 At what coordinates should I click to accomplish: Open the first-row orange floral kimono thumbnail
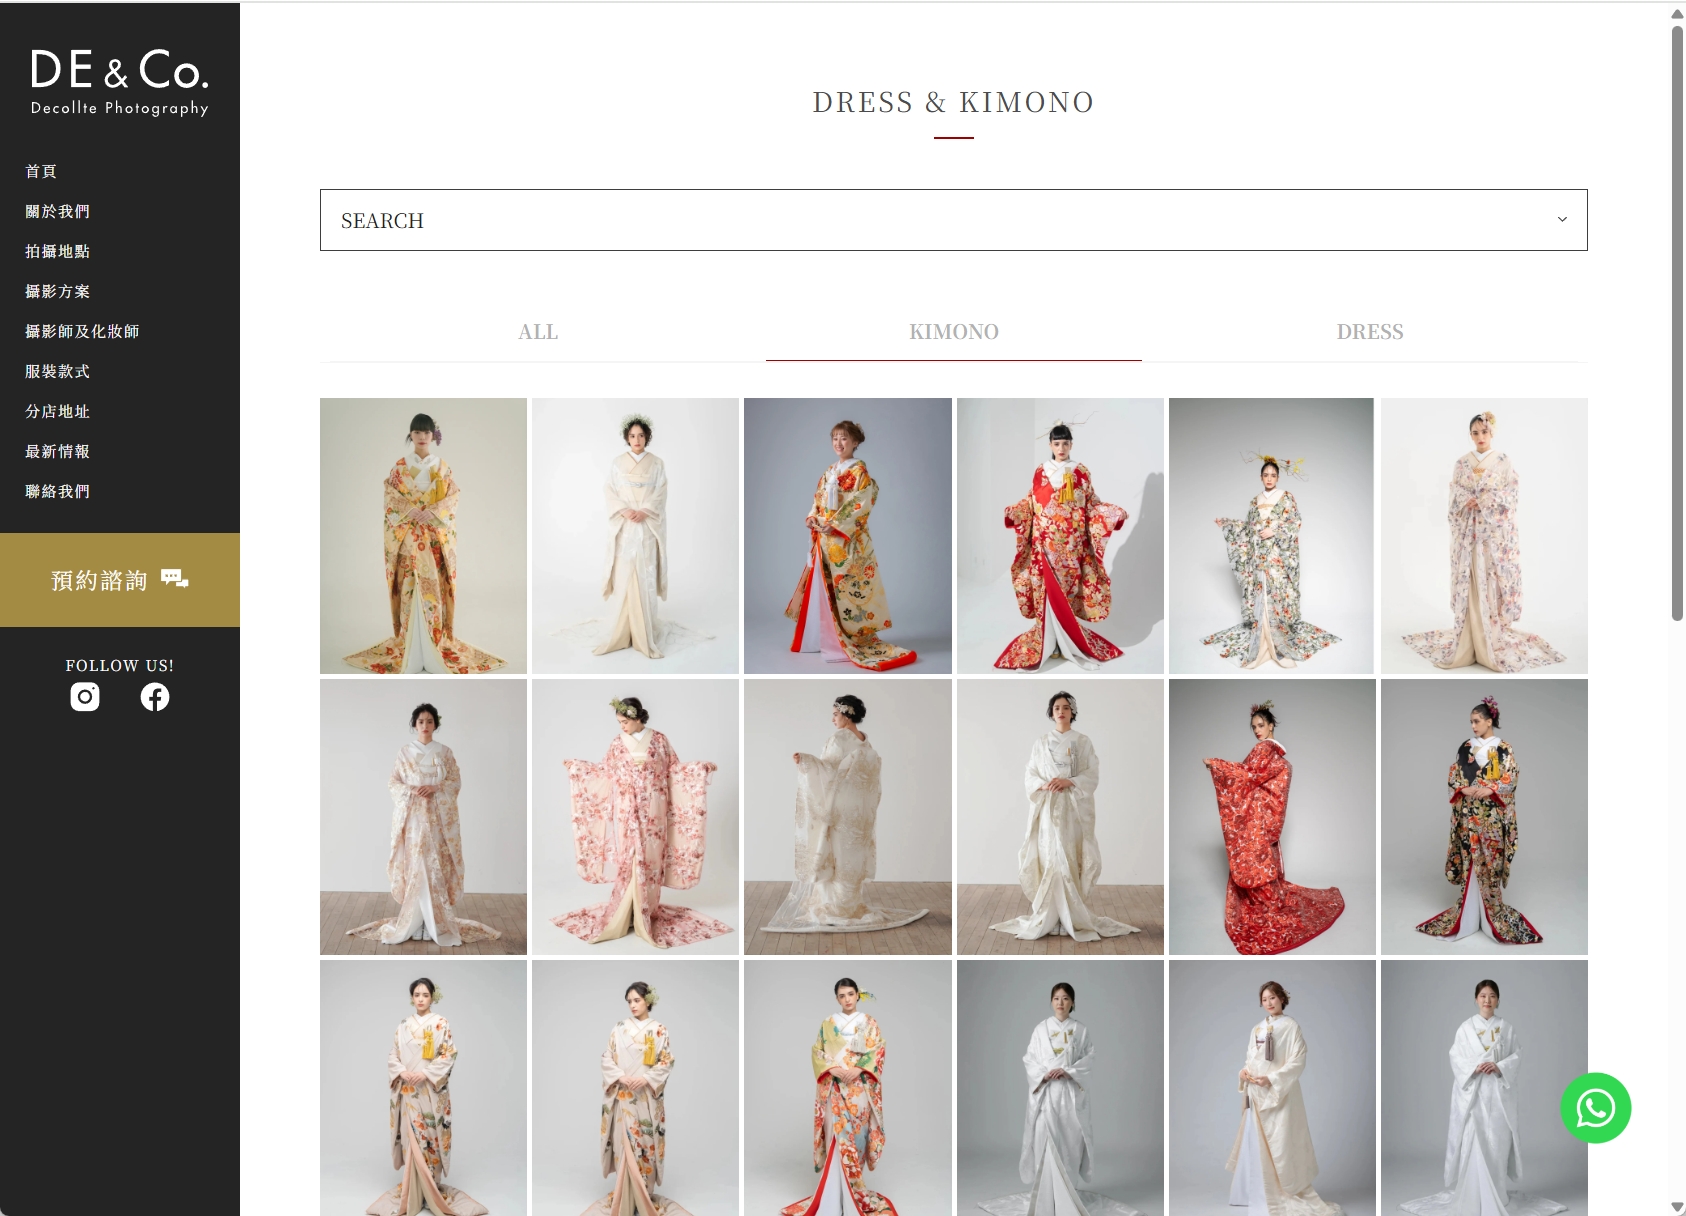423,536
